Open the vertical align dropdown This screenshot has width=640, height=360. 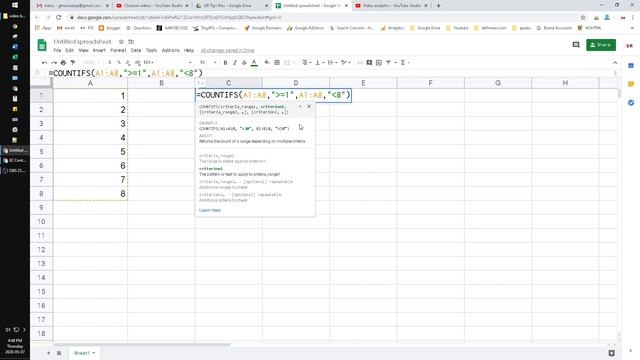319,62
